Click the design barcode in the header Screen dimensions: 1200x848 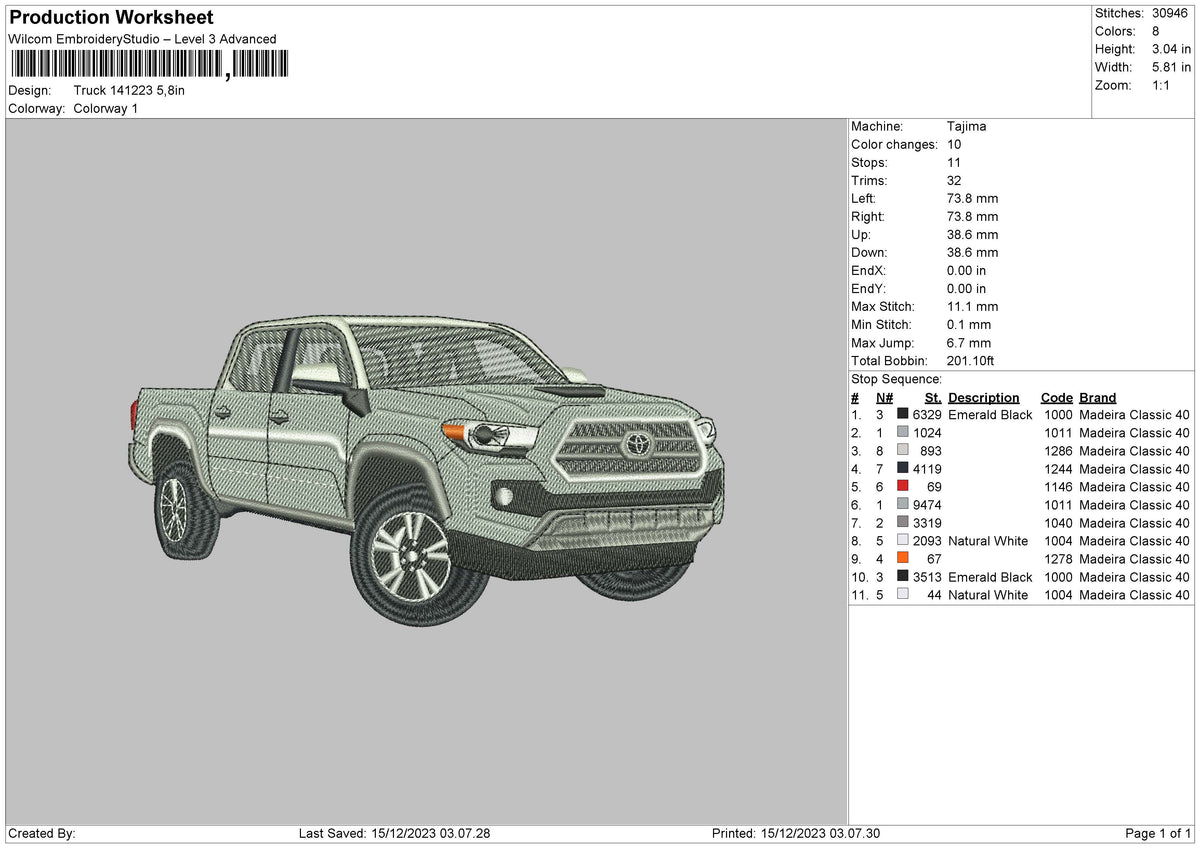(x=149, y=66)
